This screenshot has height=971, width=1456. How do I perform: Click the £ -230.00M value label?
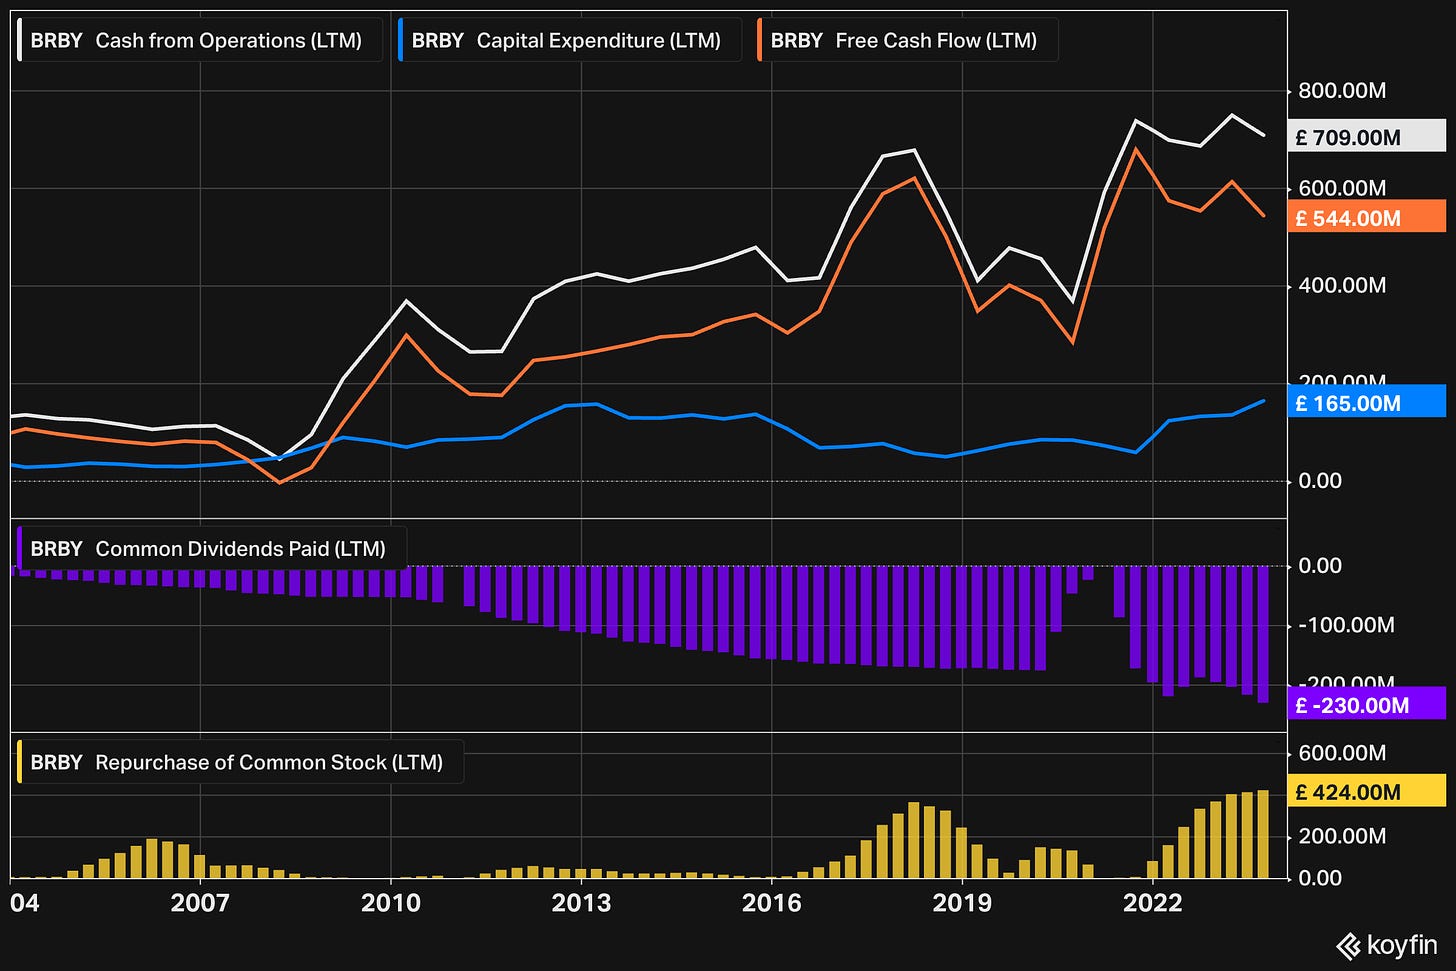click(x=1366, y=704)
